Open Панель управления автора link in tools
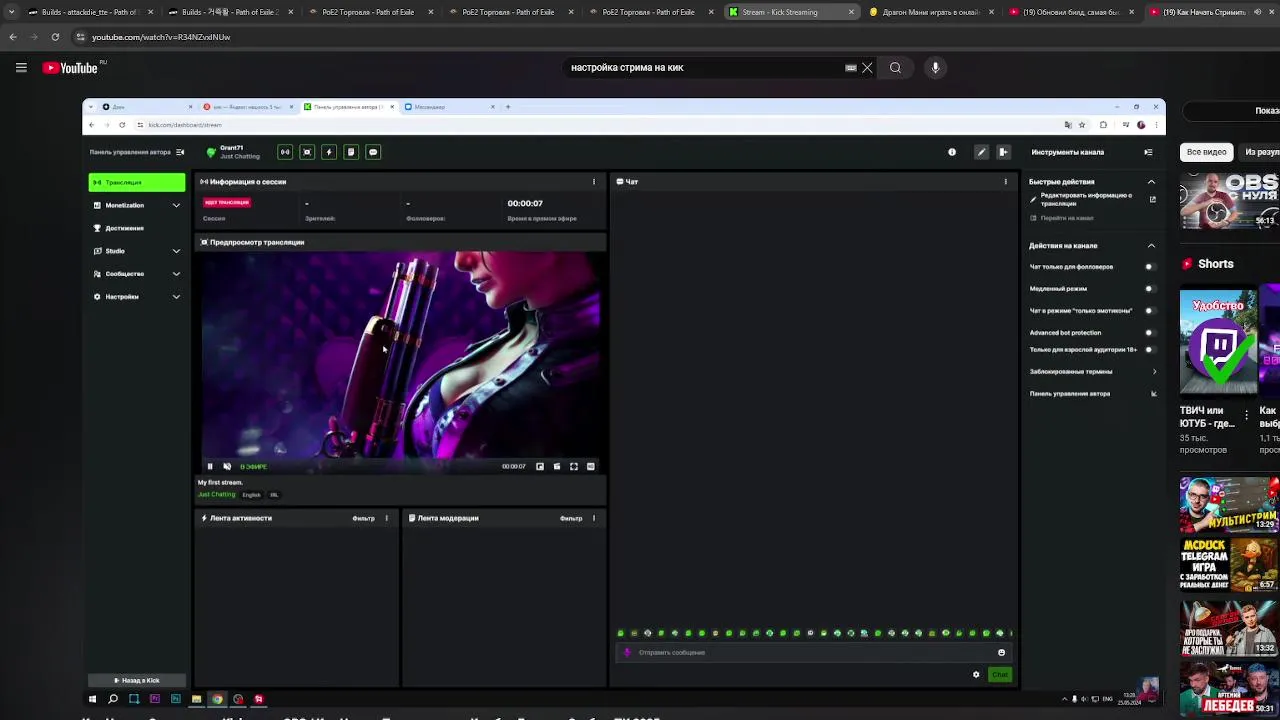Screen dimensions: 1280x720 [1092, 394]
